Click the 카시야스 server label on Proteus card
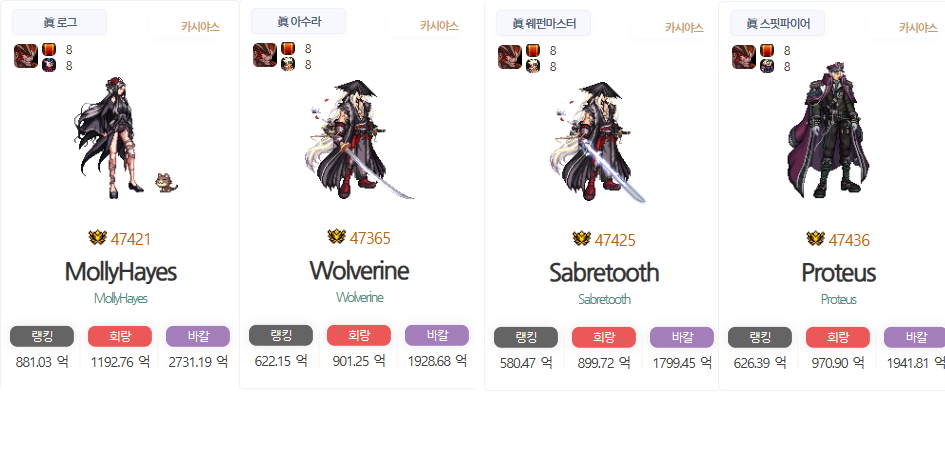Image resolution: width=945 pixels, height=469 pixels. tap(918, 27)
